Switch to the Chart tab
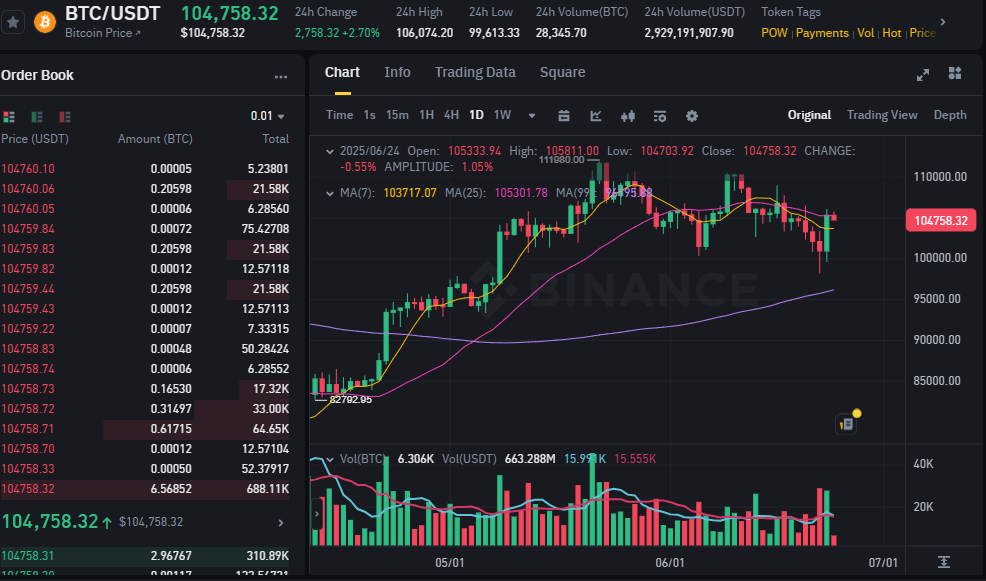Viewport: 986px width, 581px height. pyautogui.click(x=342, y=72)
